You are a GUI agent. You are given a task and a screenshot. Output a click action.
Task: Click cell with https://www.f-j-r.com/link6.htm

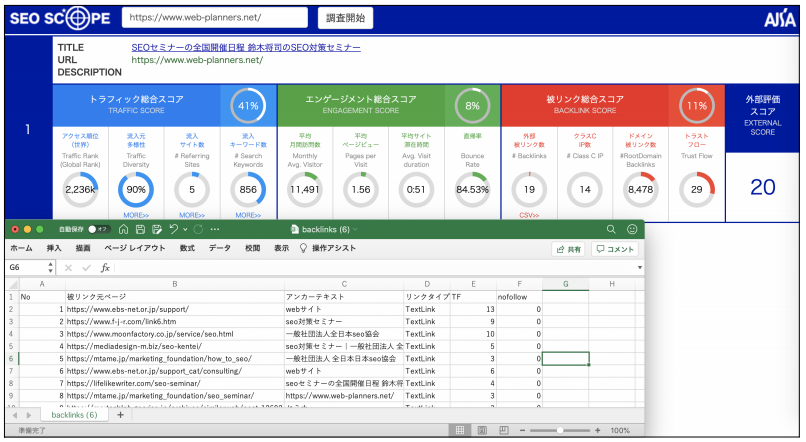[x=175, y=322]
